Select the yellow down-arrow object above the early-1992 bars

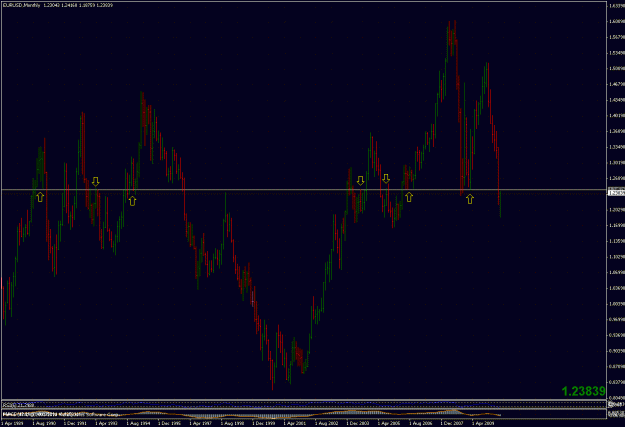[95, 182]
